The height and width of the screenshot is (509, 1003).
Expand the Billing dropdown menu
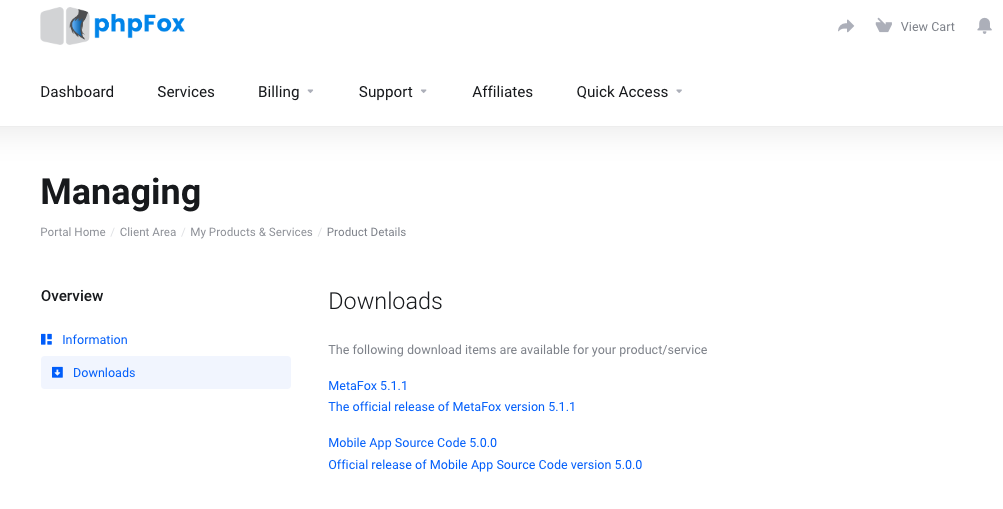pos(286,92)
